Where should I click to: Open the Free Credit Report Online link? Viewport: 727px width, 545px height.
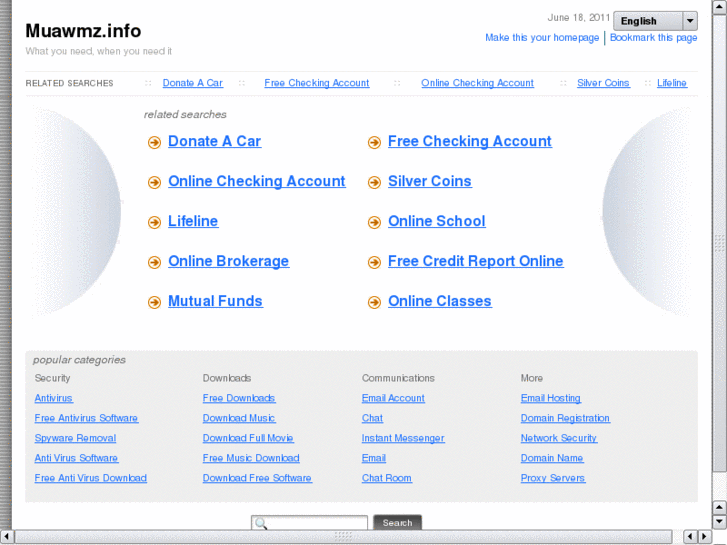tap(476, 261)
